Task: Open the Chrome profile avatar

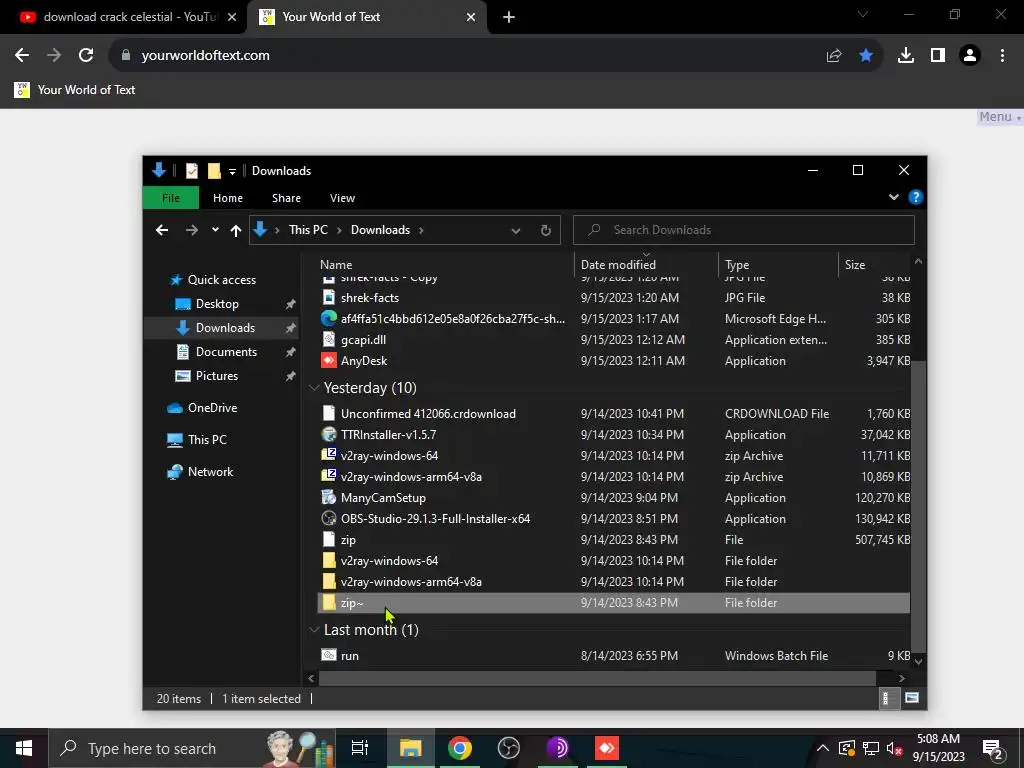Action: (x=970, y=56)
